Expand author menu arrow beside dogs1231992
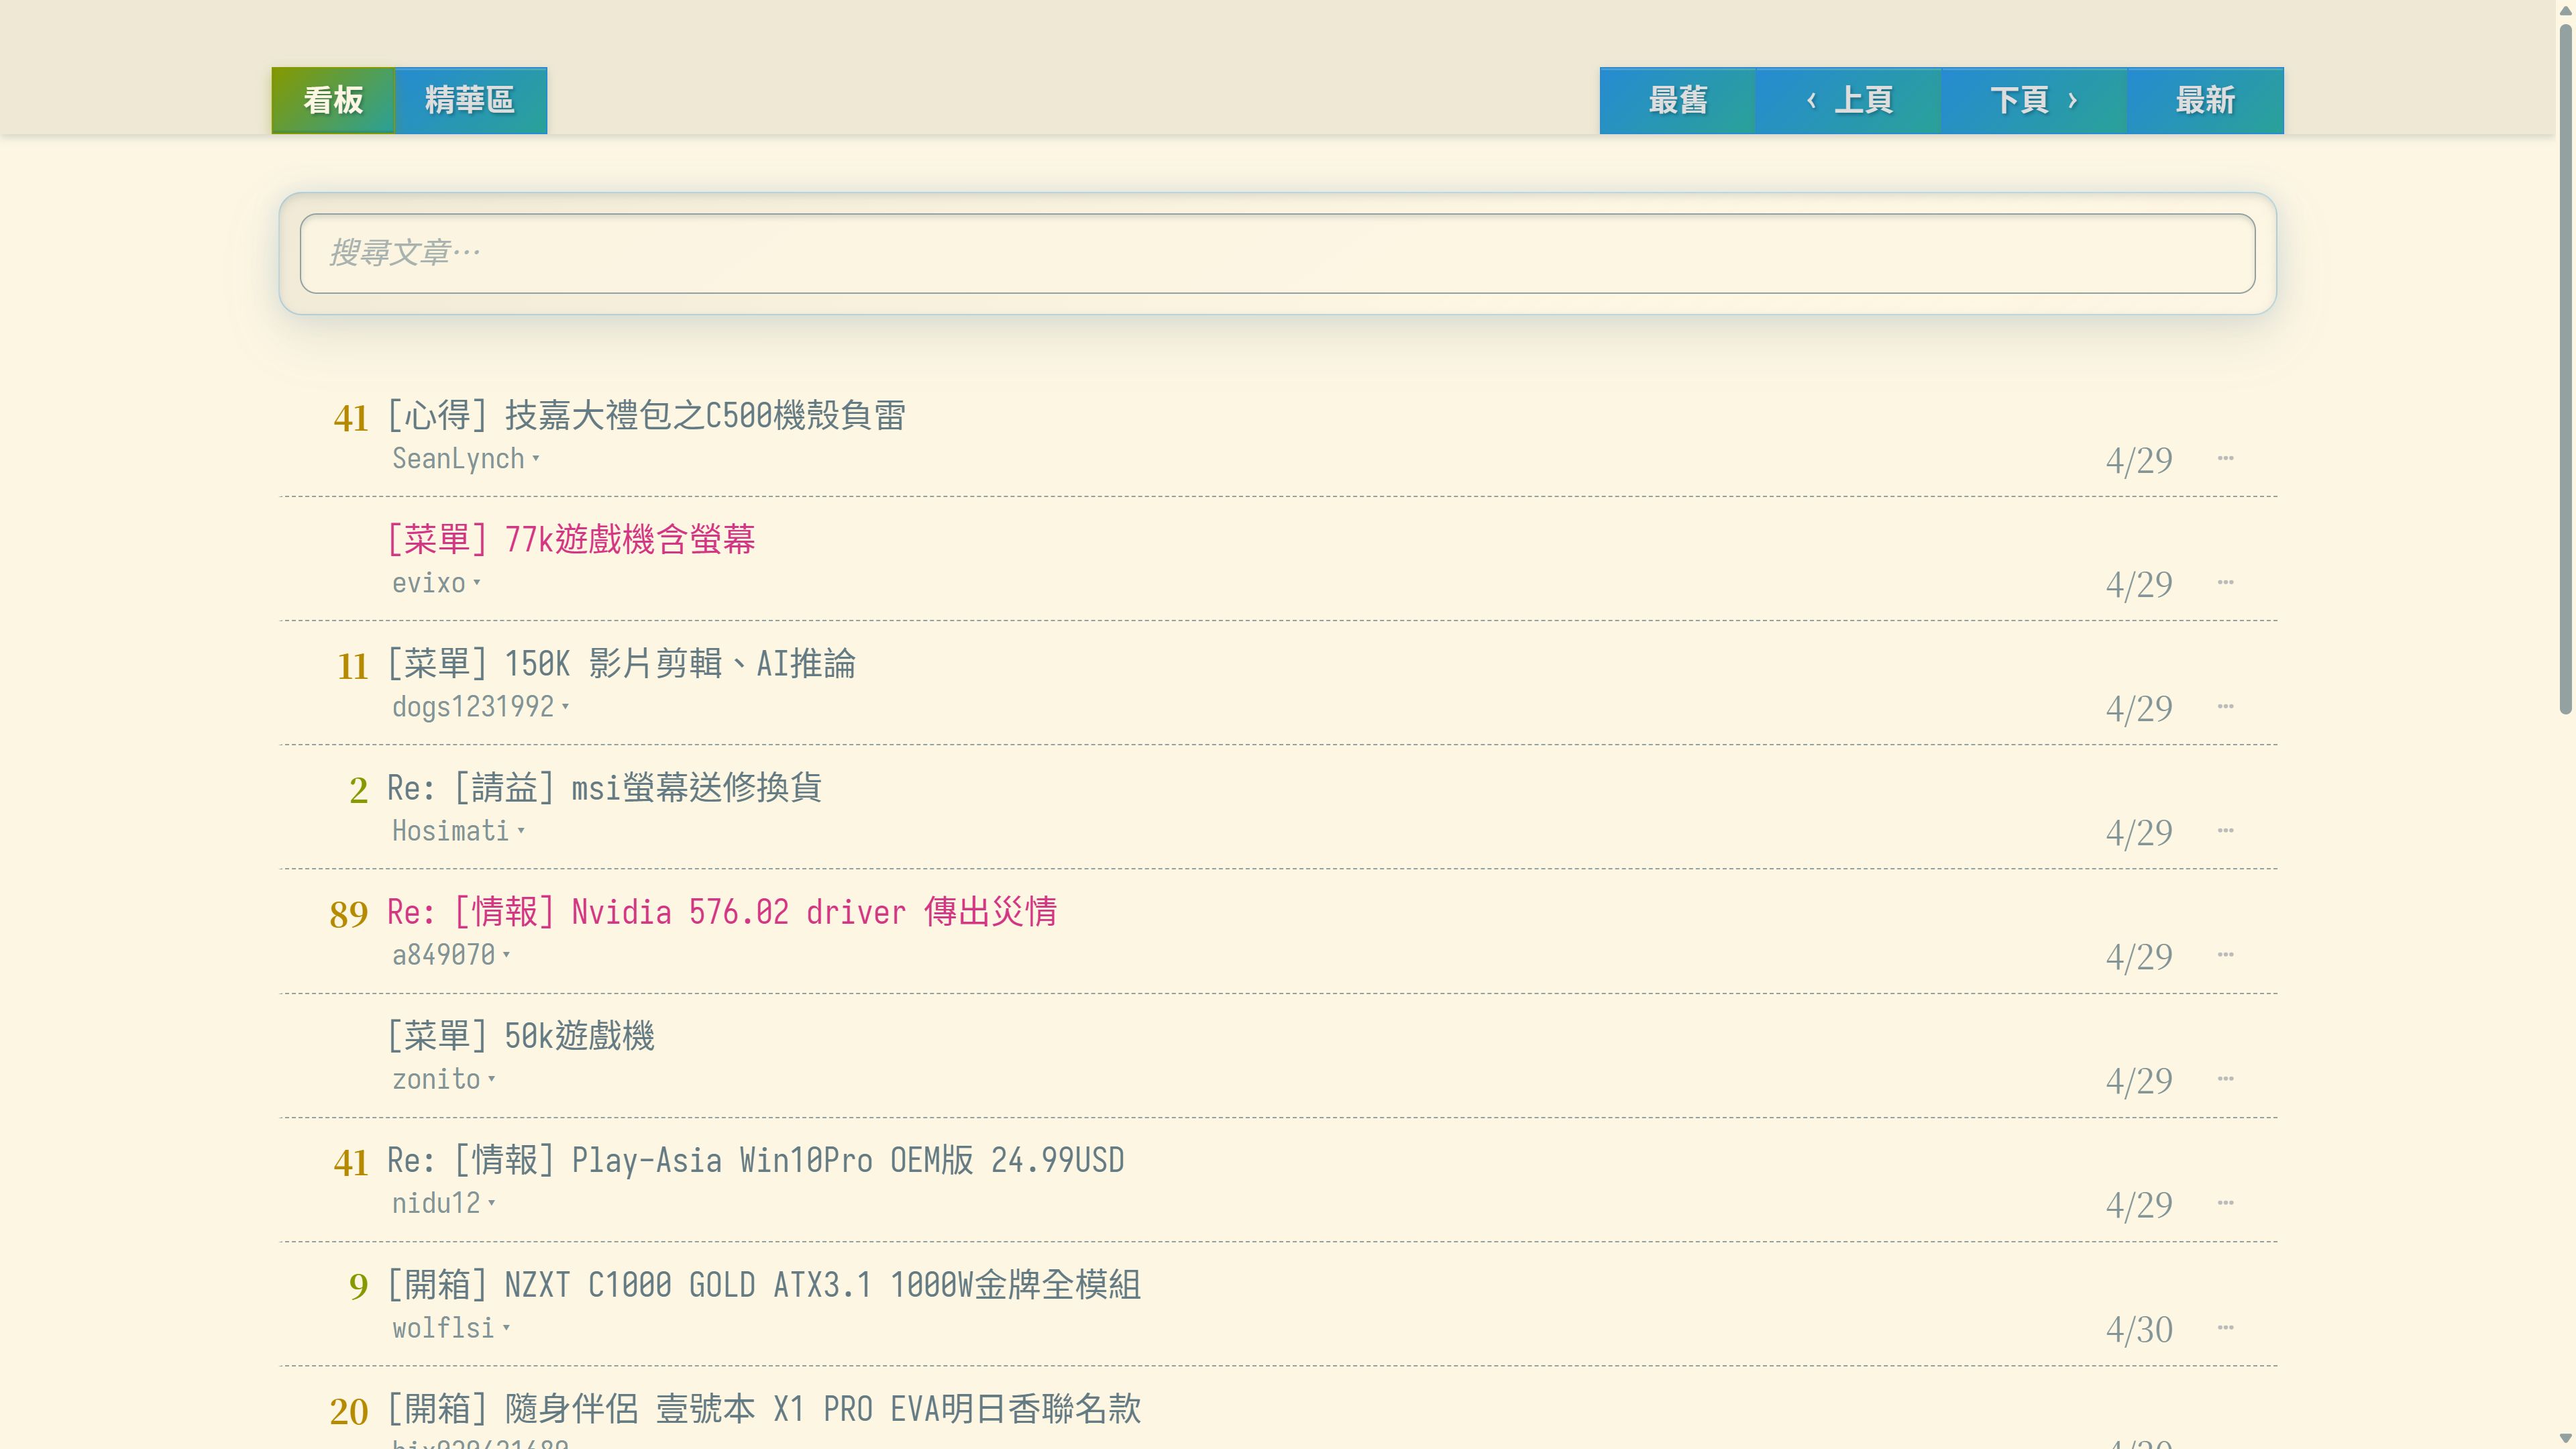The image size is (2576, 1449). click(566, 707)
